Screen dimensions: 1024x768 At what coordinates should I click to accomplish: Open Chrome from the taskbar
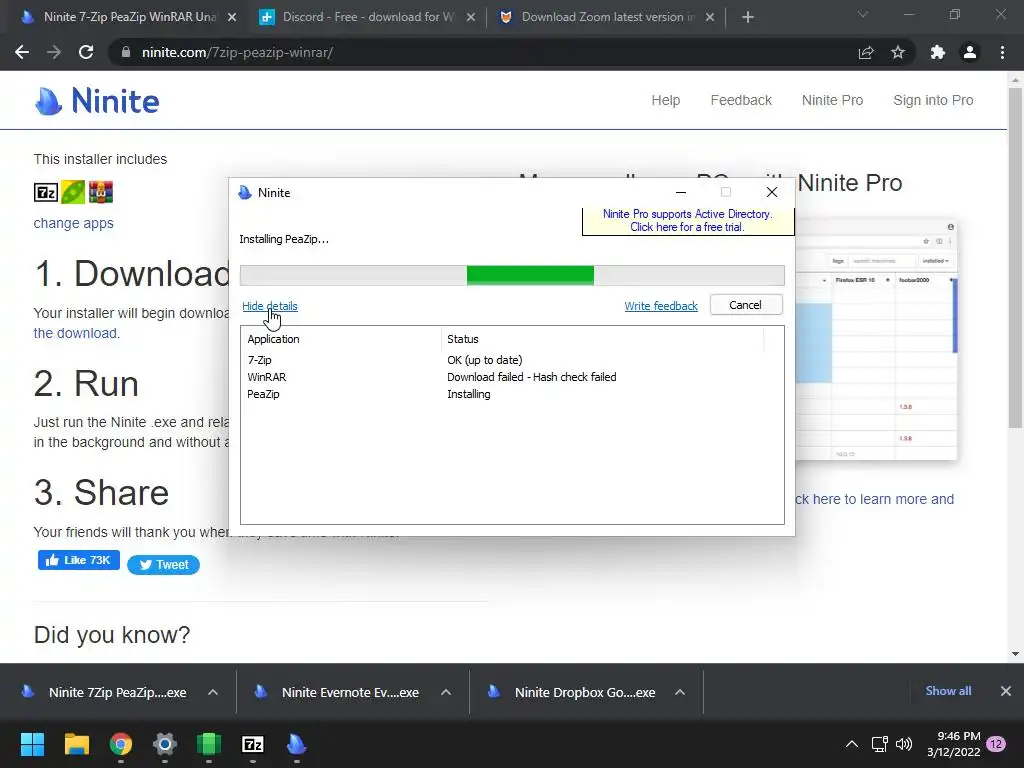pyautogui.click(x=121, y=744)
